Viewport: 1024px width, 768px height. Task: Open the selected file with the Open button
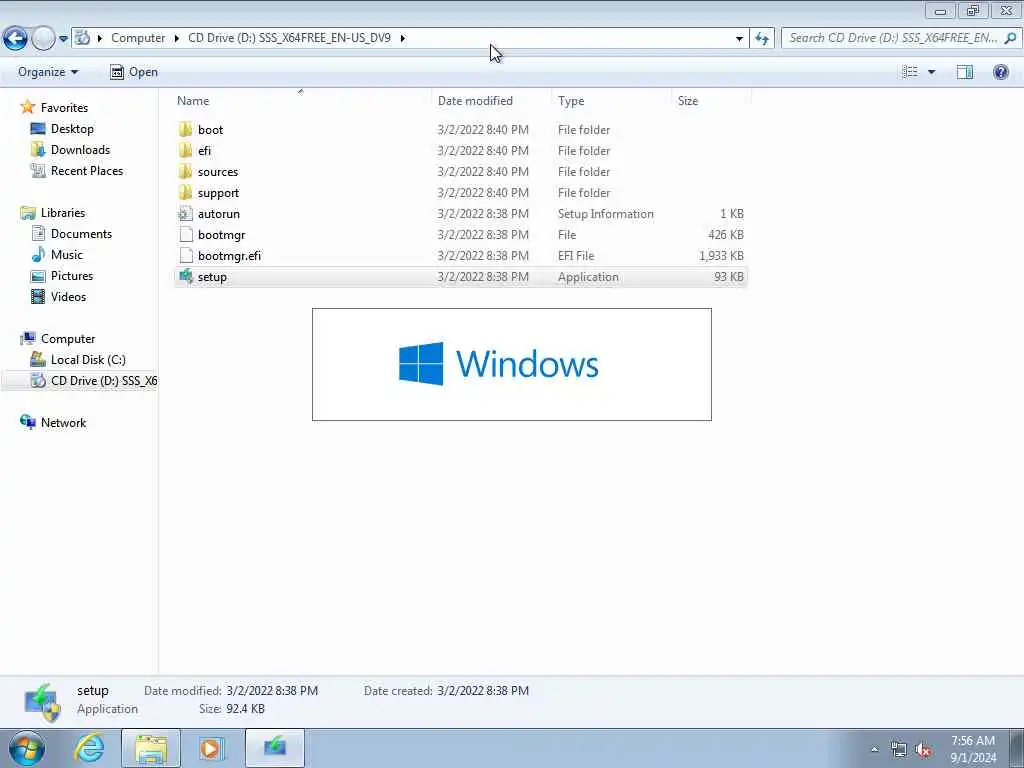(x=134, y=72)
